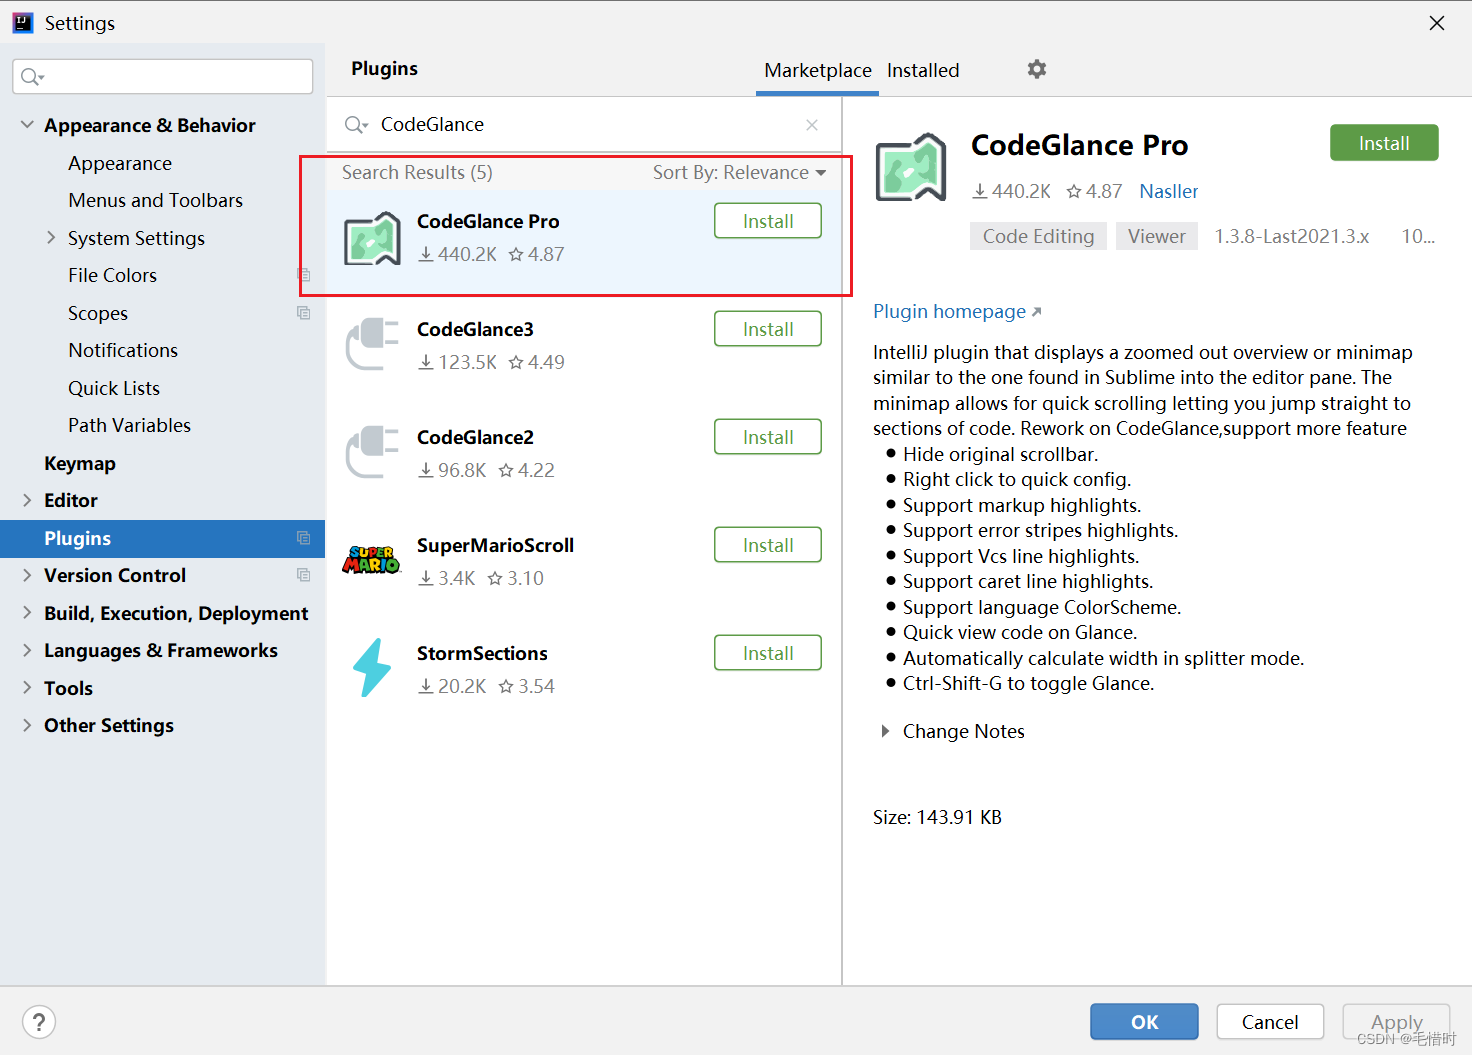Select the SuperMarioScroll result title
Viewport: 1472px width, 1055px height.
495,545
